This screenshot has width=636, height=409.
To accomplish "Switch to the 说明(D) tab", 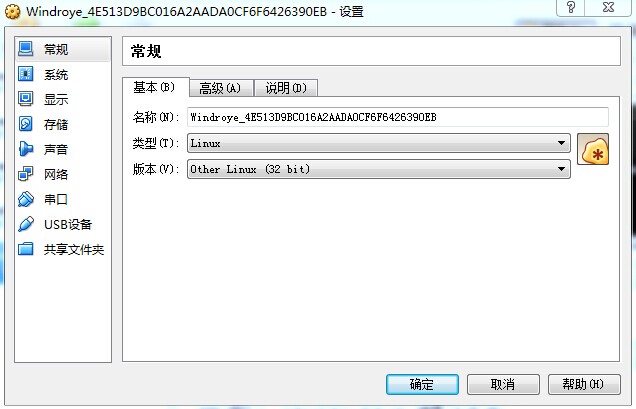I will point(286,88).
